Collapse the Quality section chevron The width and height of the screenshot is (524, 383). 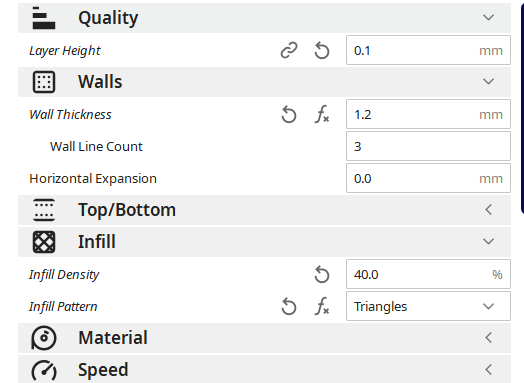tap(488, 17)
